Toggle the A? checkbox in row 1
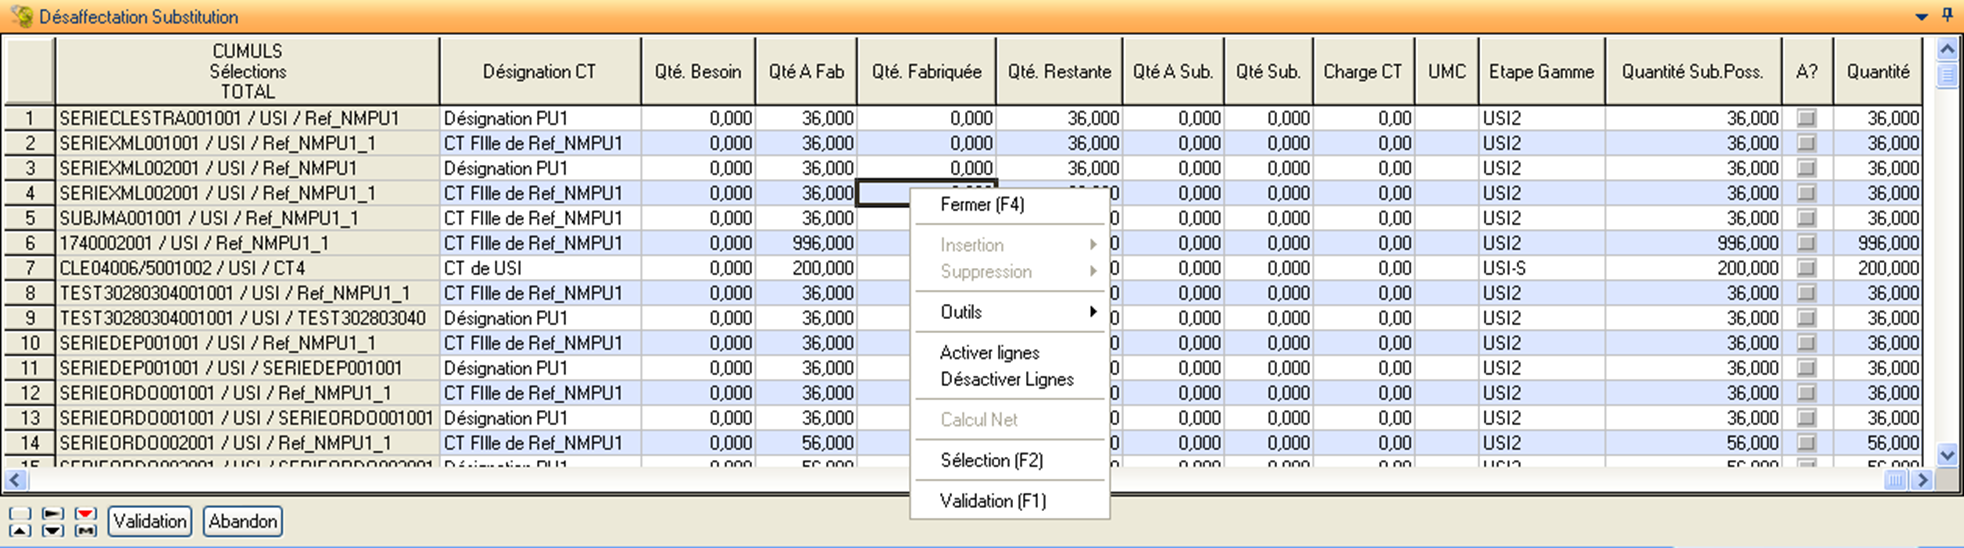The width and height of the screenshot is (1964, 548). click(1806, 118)
